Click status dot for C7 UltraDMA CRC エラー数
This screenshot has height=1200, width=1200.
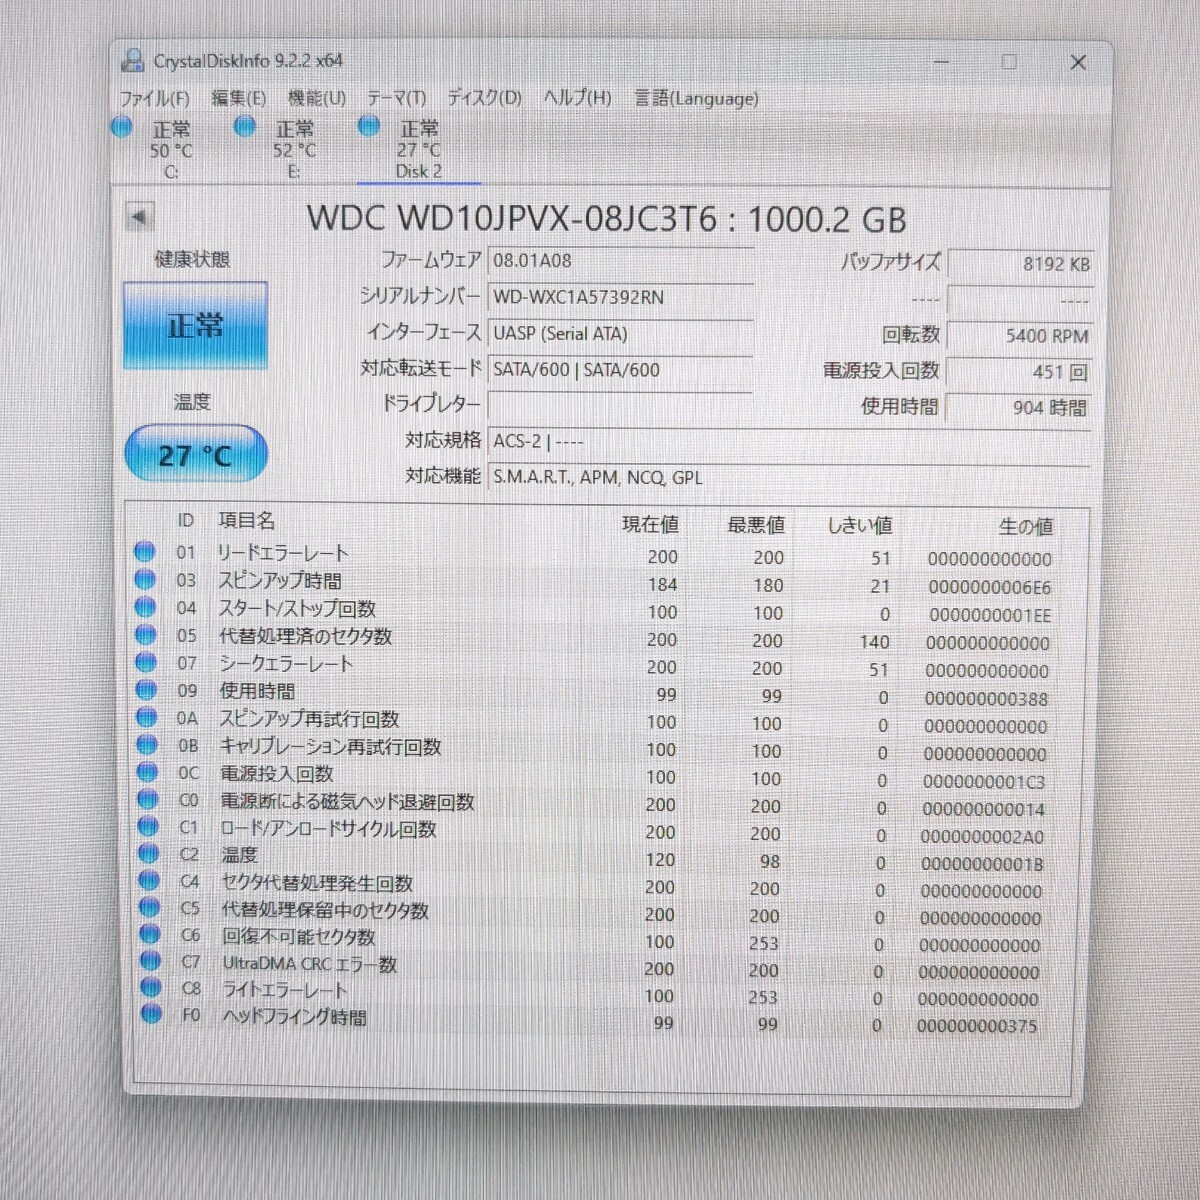[151, 961]
